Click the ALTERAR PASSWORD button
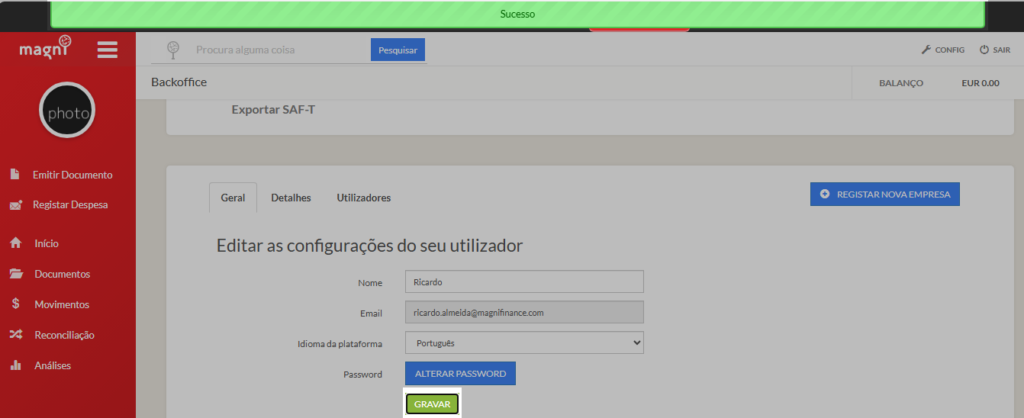Viewport: 1024px width, 418px height. [x=460, y=374]
